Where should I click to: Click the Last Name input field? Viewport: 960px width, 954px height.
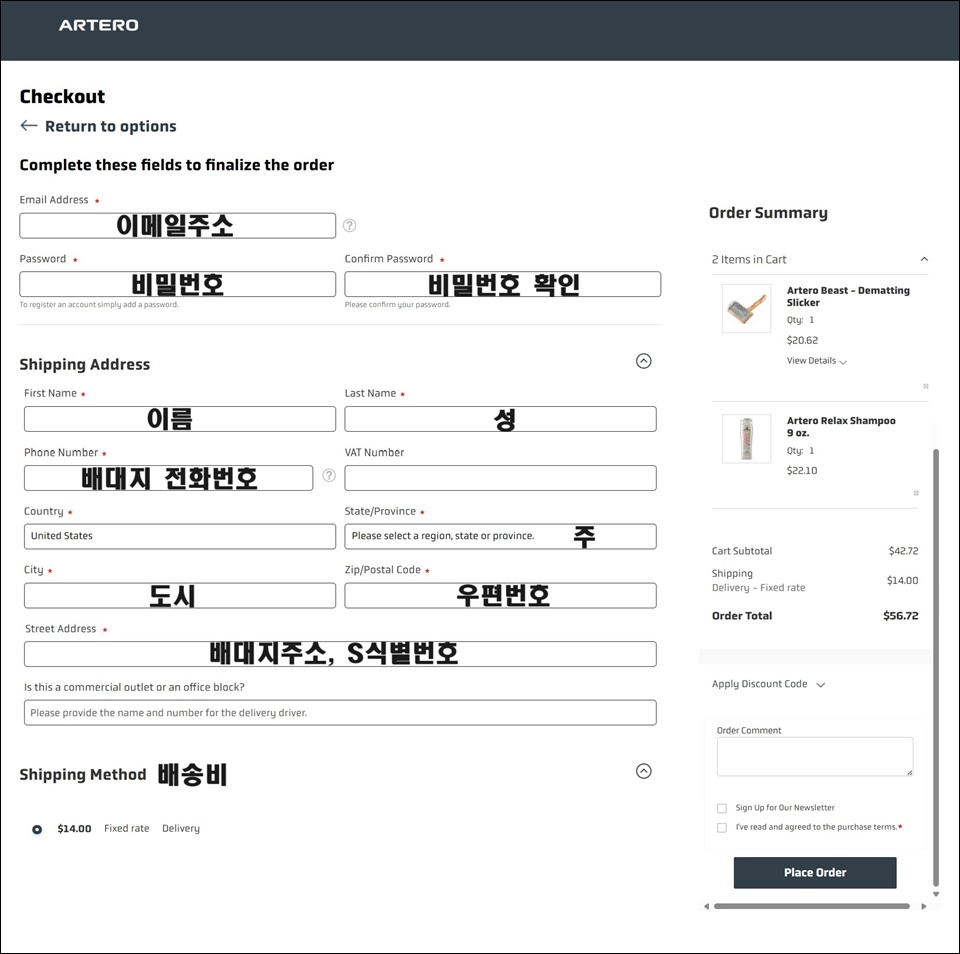[500, 419]
